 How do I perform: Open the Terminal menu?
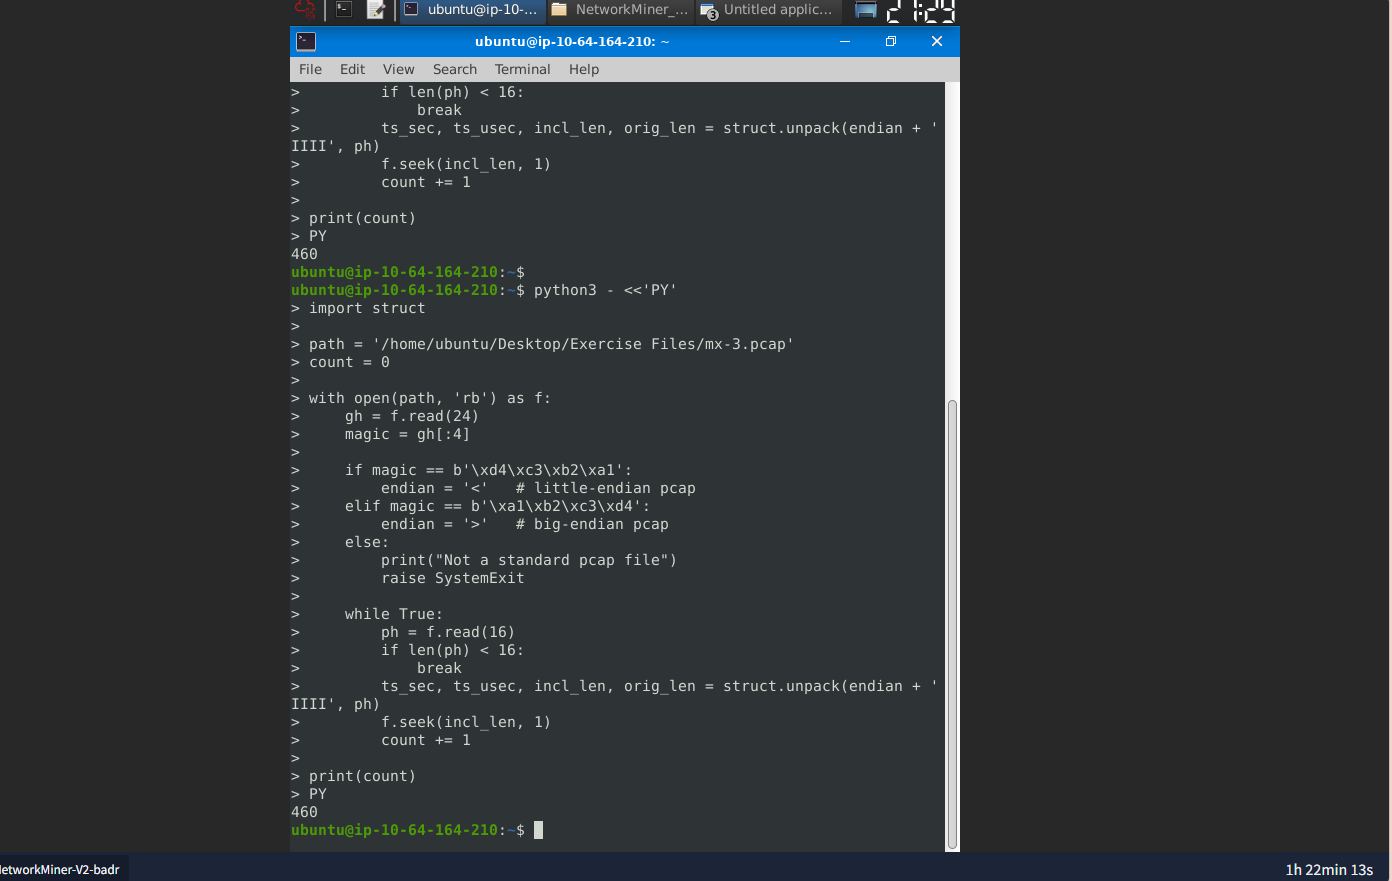click(522, 69)
